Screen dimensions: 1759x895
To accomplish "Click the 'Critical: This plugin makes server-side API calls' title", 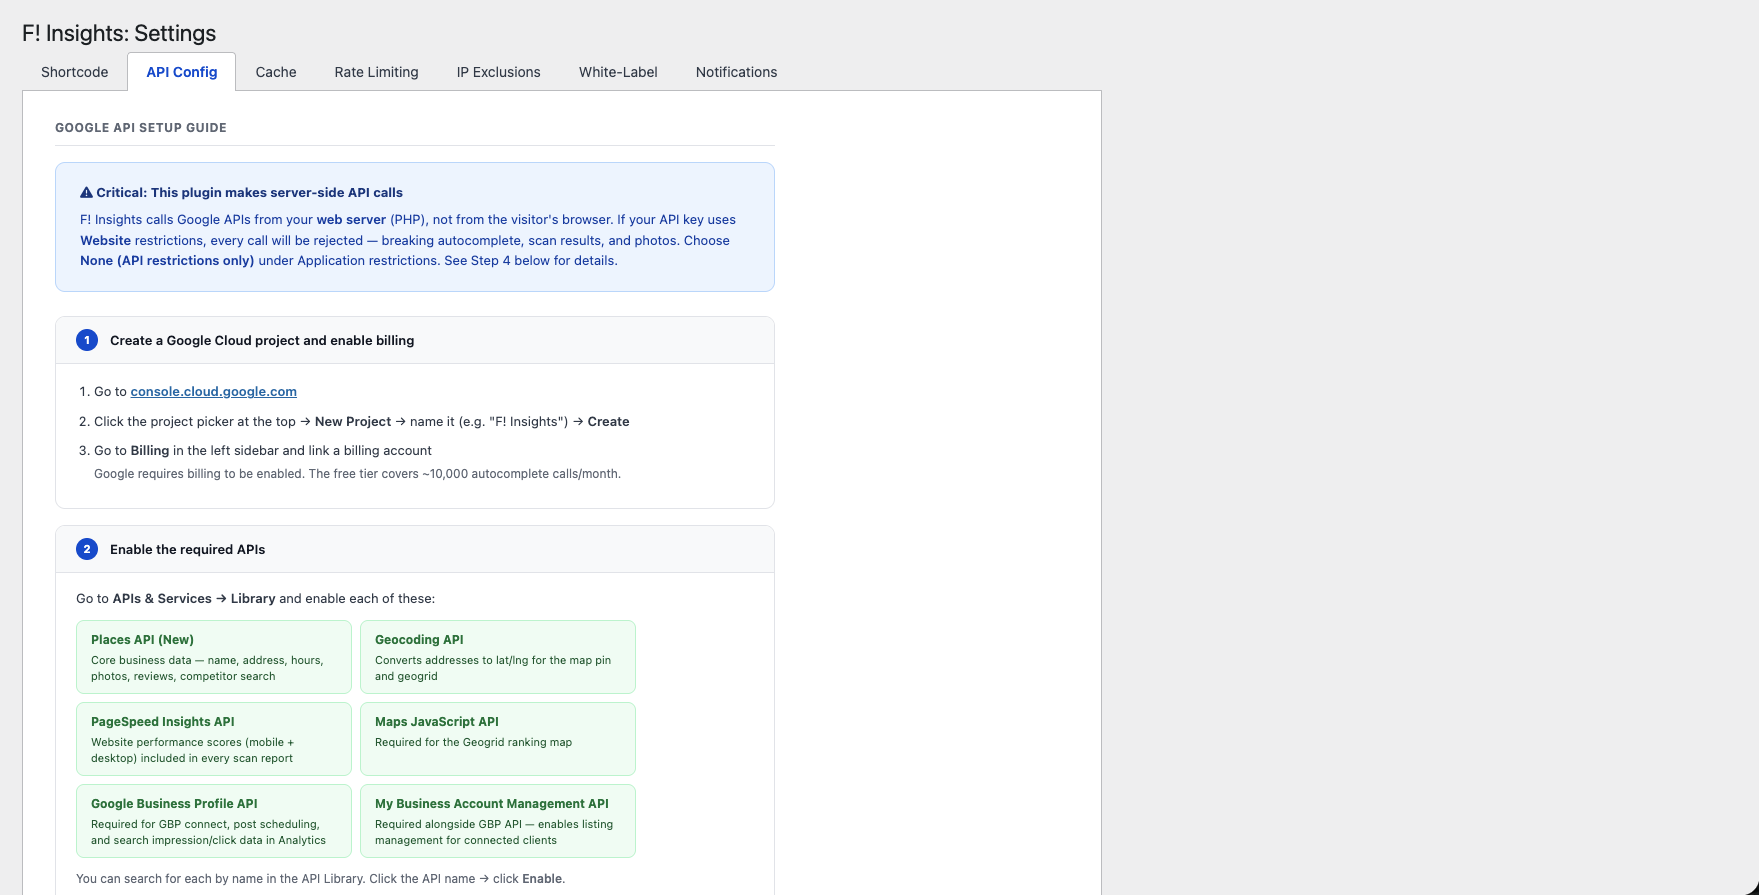I will [249, 192].
